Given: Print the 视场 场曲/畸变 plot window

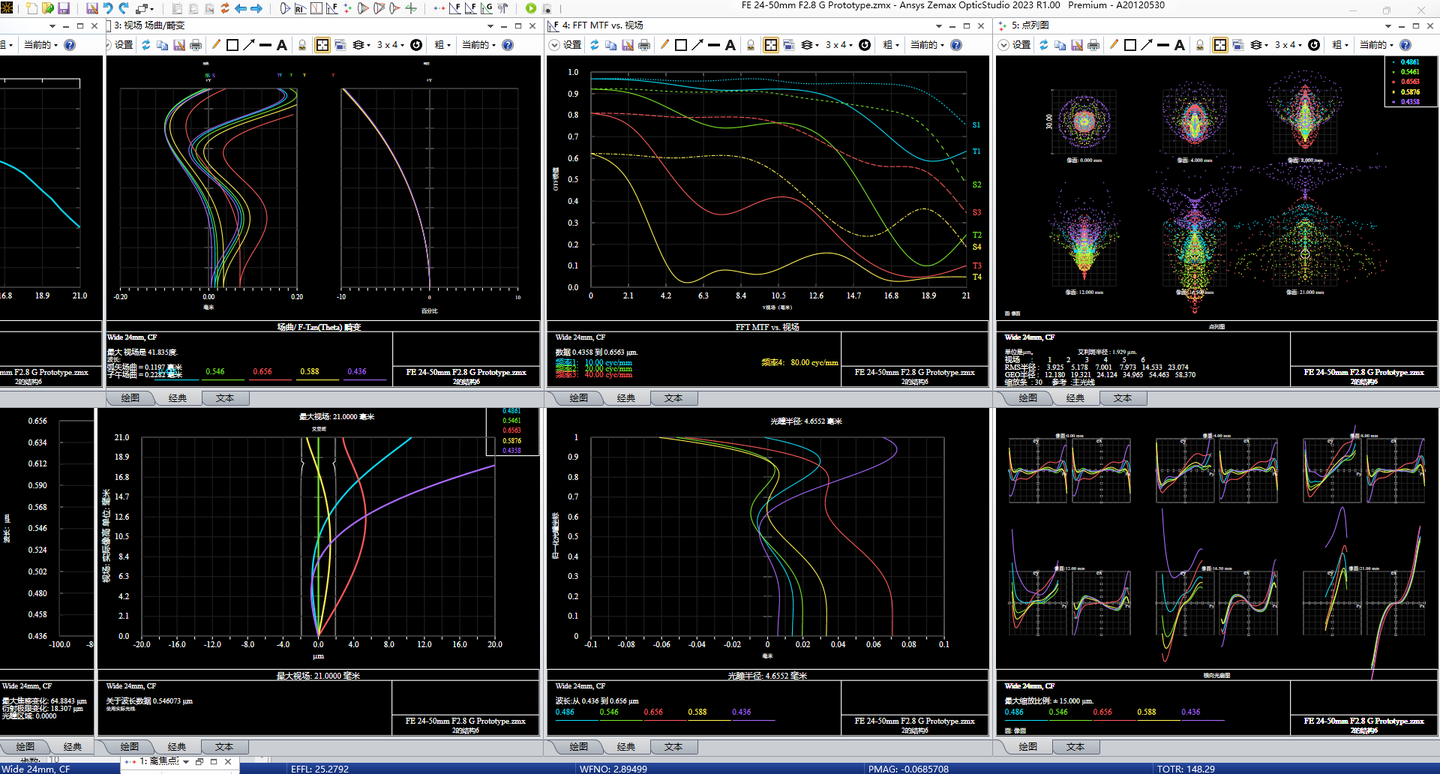Looking at the screenshot, I should pyautogui.click(x=196, y=45).
